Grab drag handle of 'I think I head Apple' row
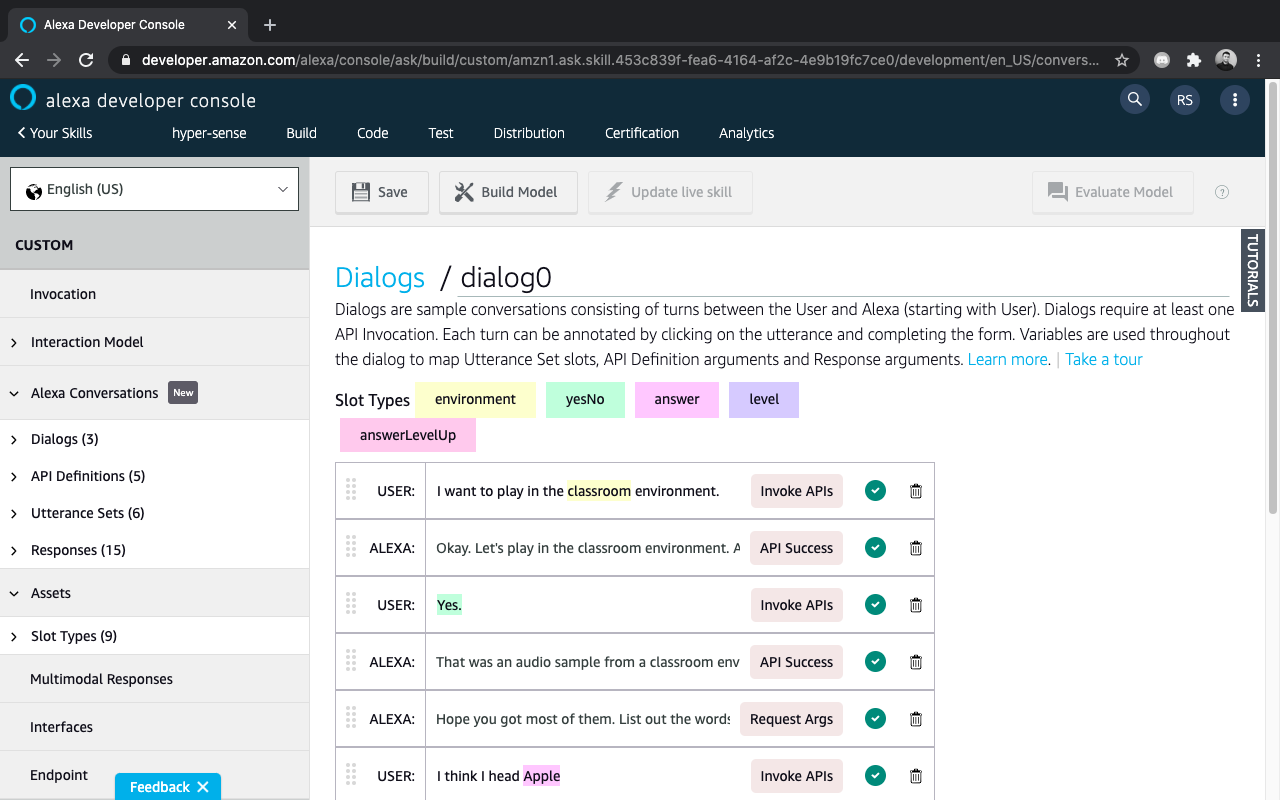 [351, 774]
